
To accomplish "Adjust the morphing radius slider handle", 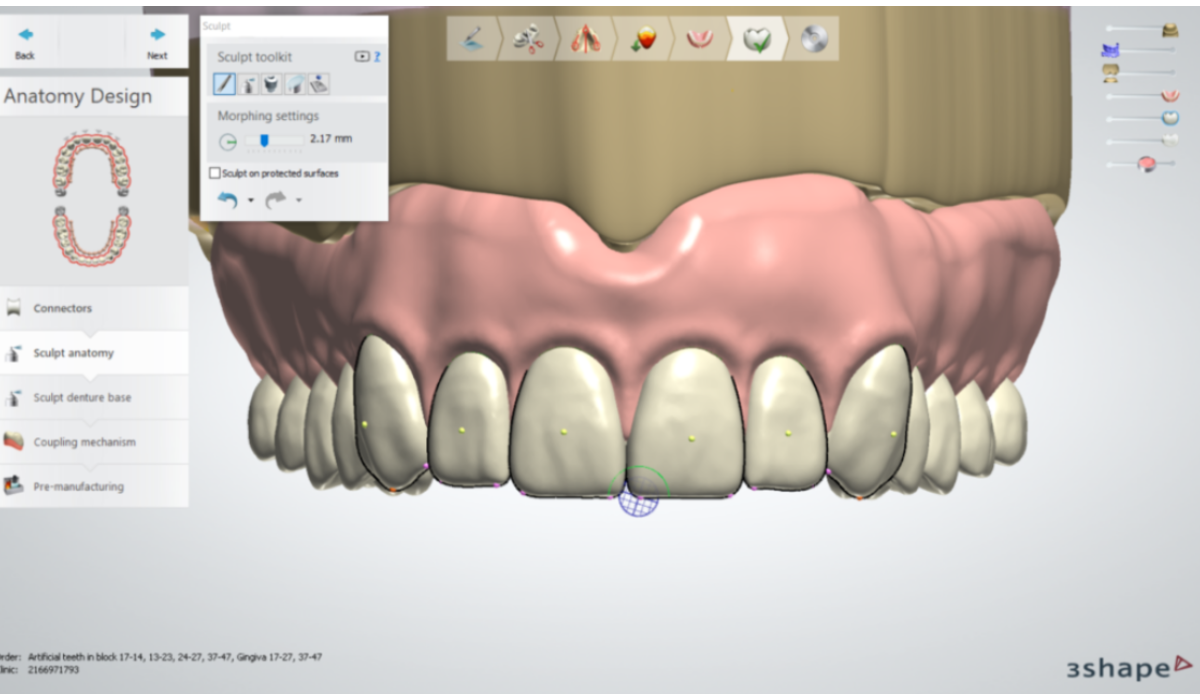I will (x=264, y=140).
